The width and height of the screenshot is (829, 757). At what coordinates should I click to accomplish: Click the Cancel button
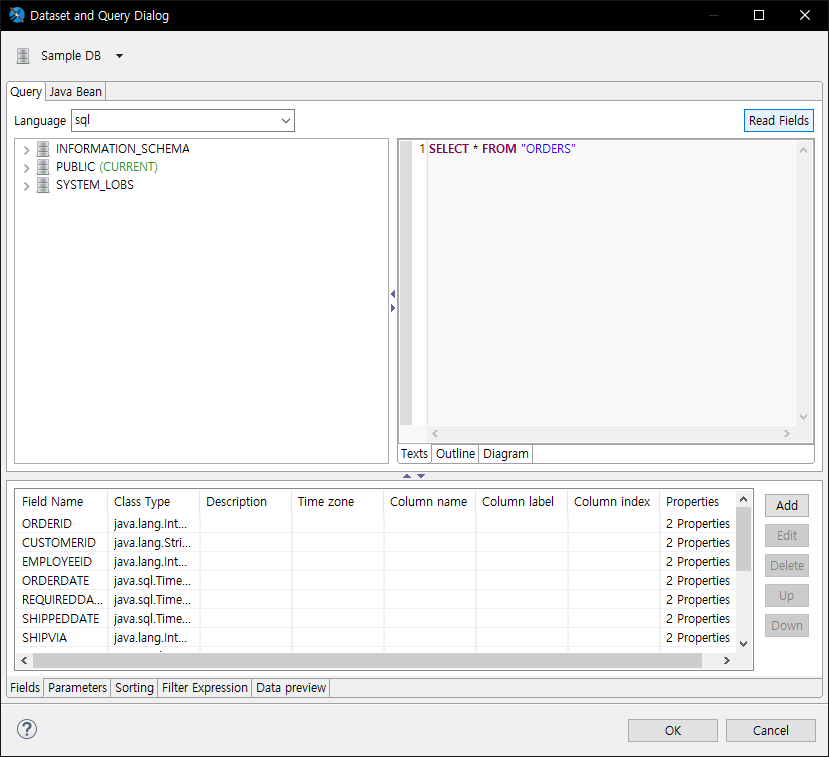(x=770, y=731)
